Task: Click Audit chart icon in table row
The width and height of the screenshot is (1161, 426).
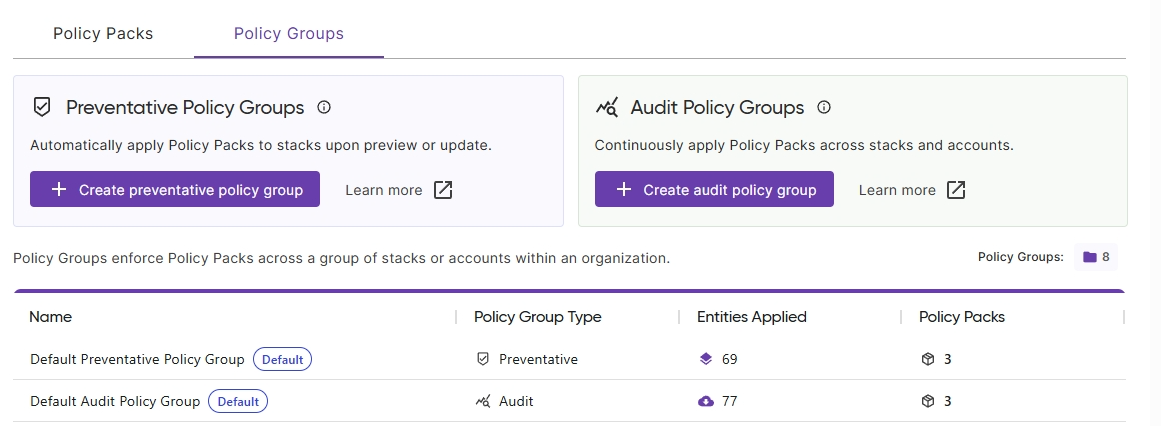Action: [x=483, y=402]
